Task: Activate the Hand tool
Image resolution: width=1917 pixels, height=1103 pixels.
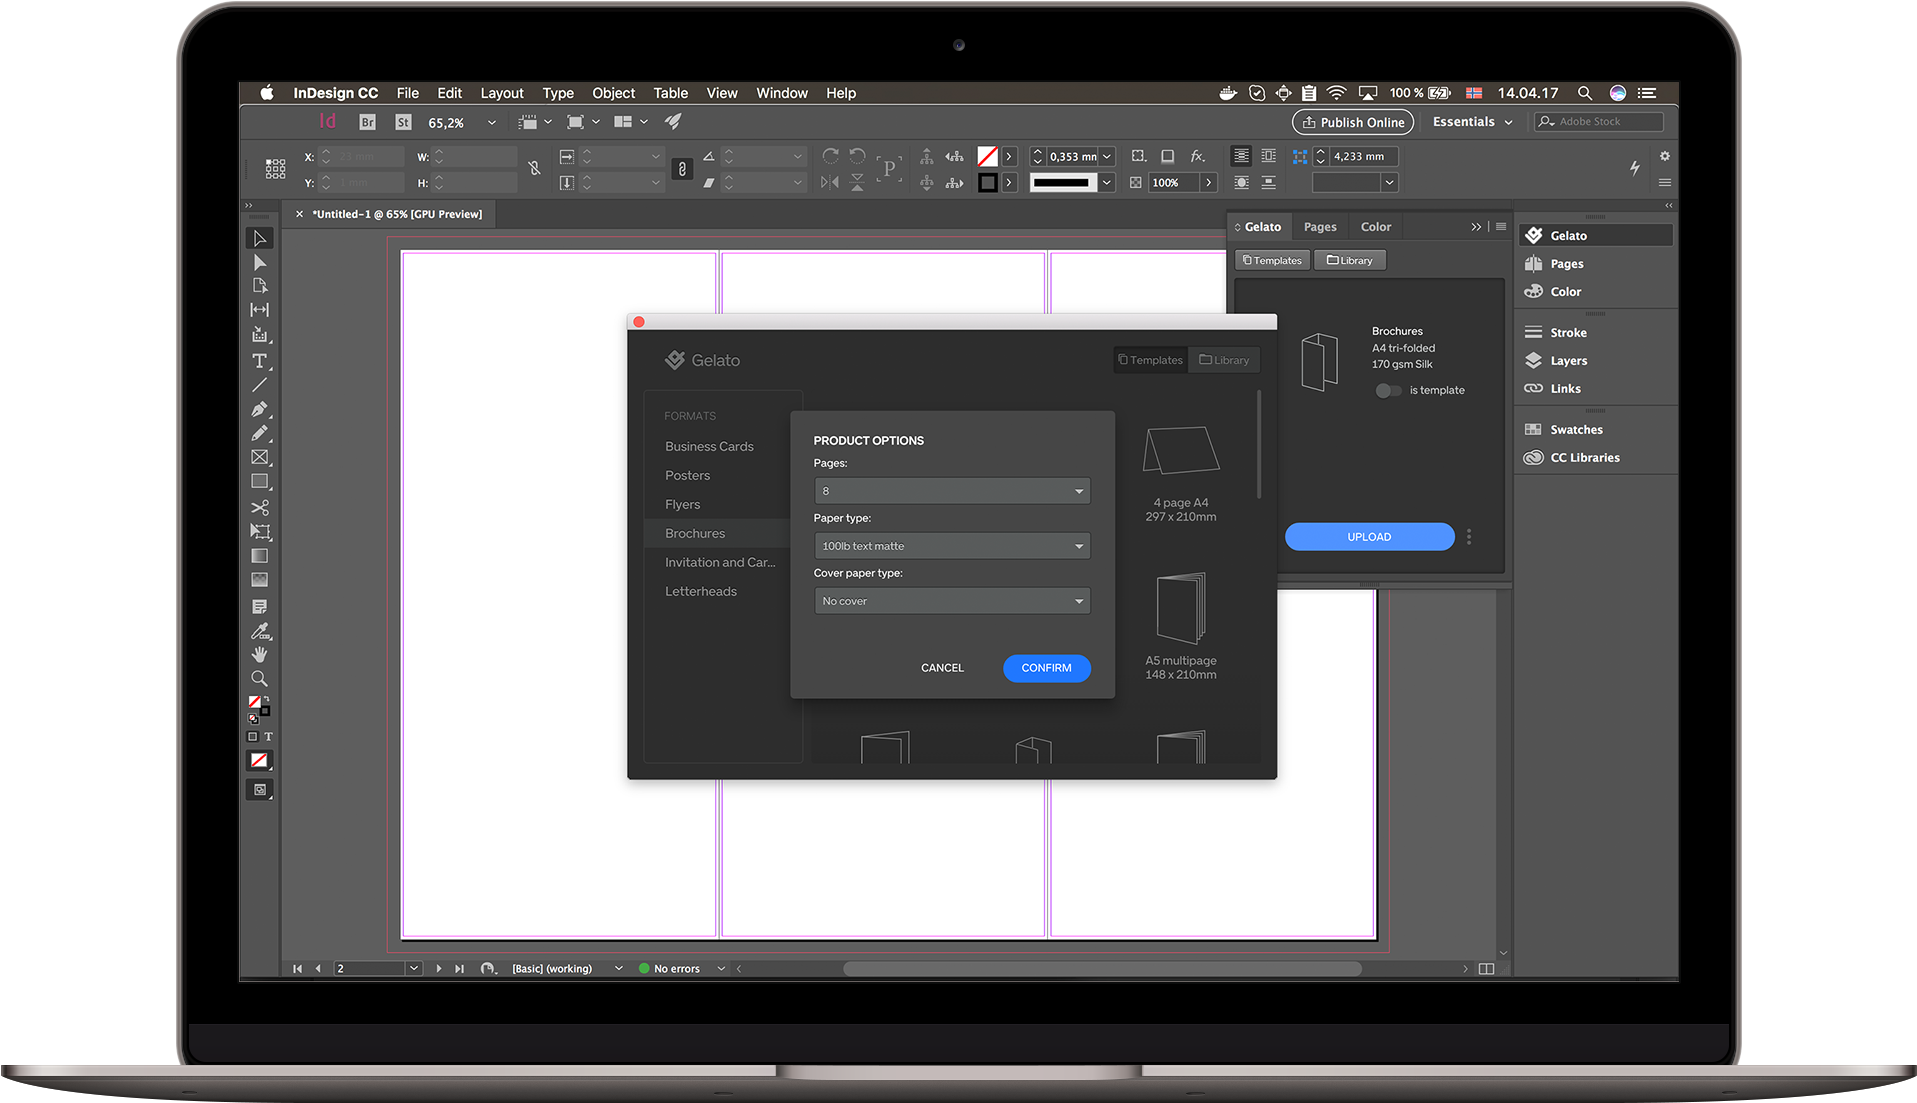Action: coord(259,654)
